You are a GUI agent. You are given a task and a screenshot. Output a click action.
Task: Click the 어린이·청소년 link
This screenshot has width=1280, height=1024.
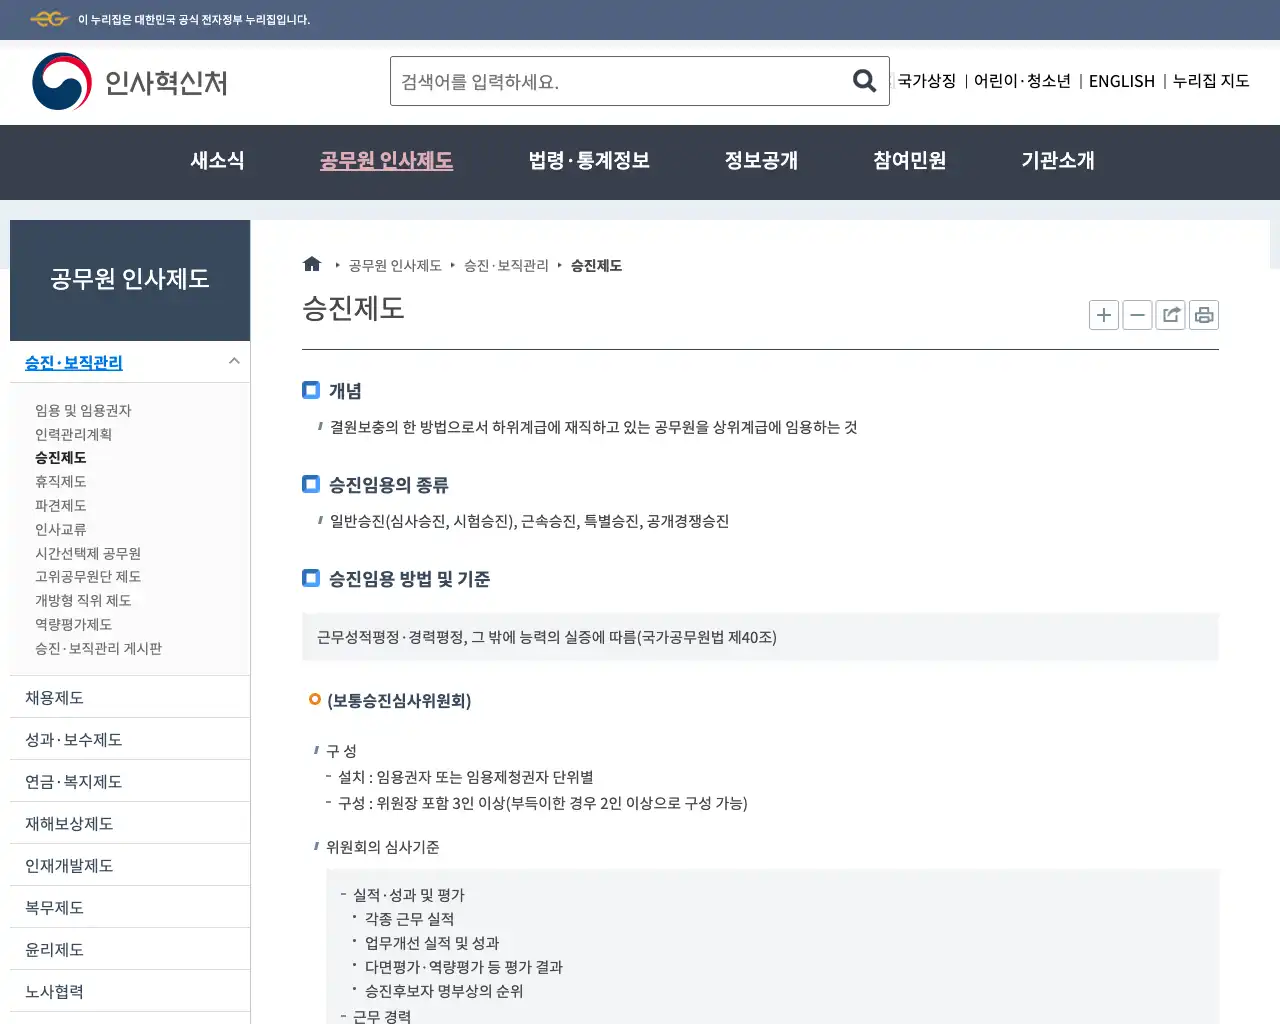1022,81
